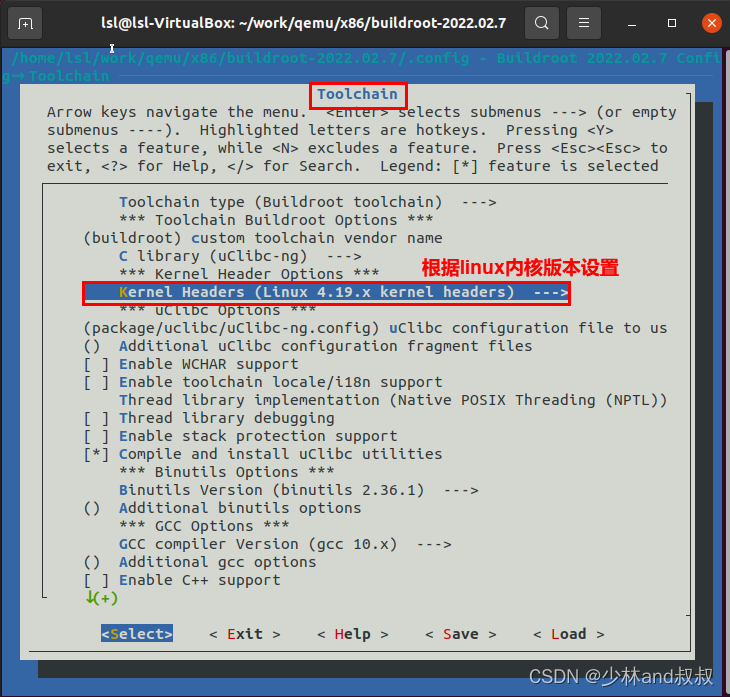Viewport: 730px width, 697px height.
Task: Select uClibc configuration file entry
Action: (x=375, y=328)
